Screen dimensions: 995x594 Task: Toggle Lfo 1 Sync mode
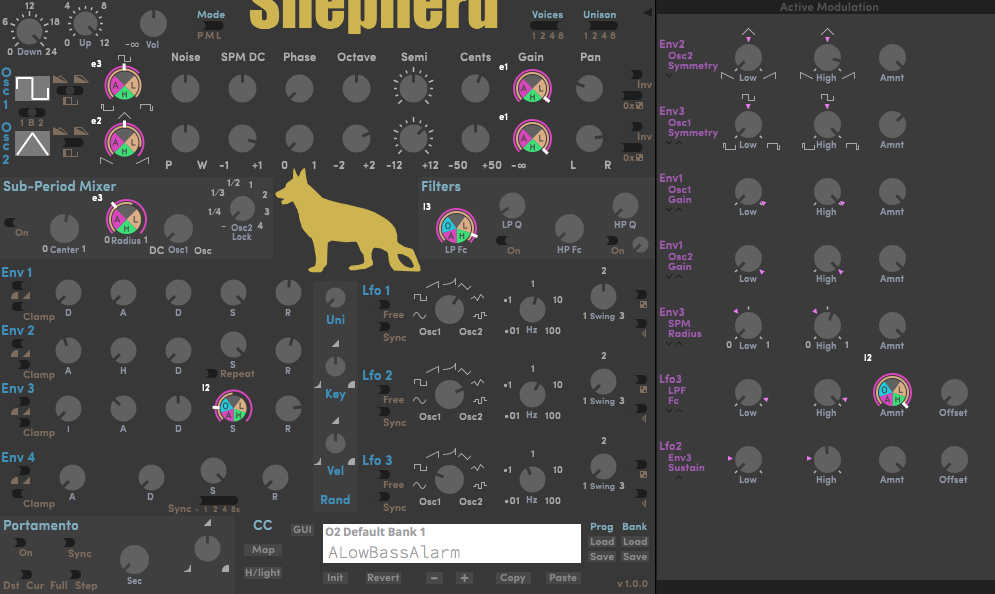tap(385, 326)
